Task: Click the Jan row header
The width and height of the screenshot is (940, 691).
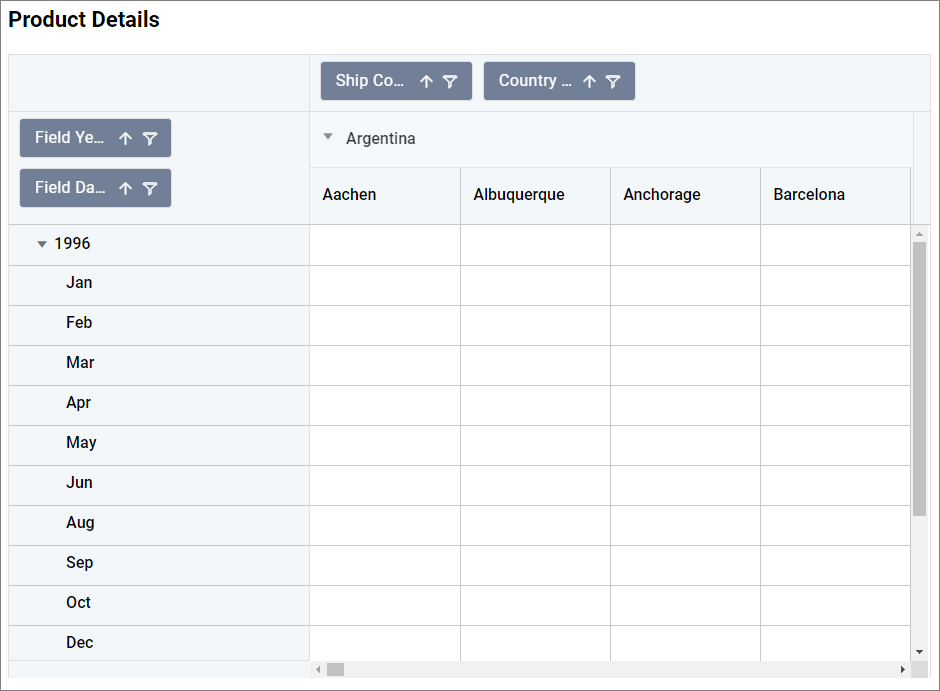Action: pyautogui.click(x=79, y=283)
